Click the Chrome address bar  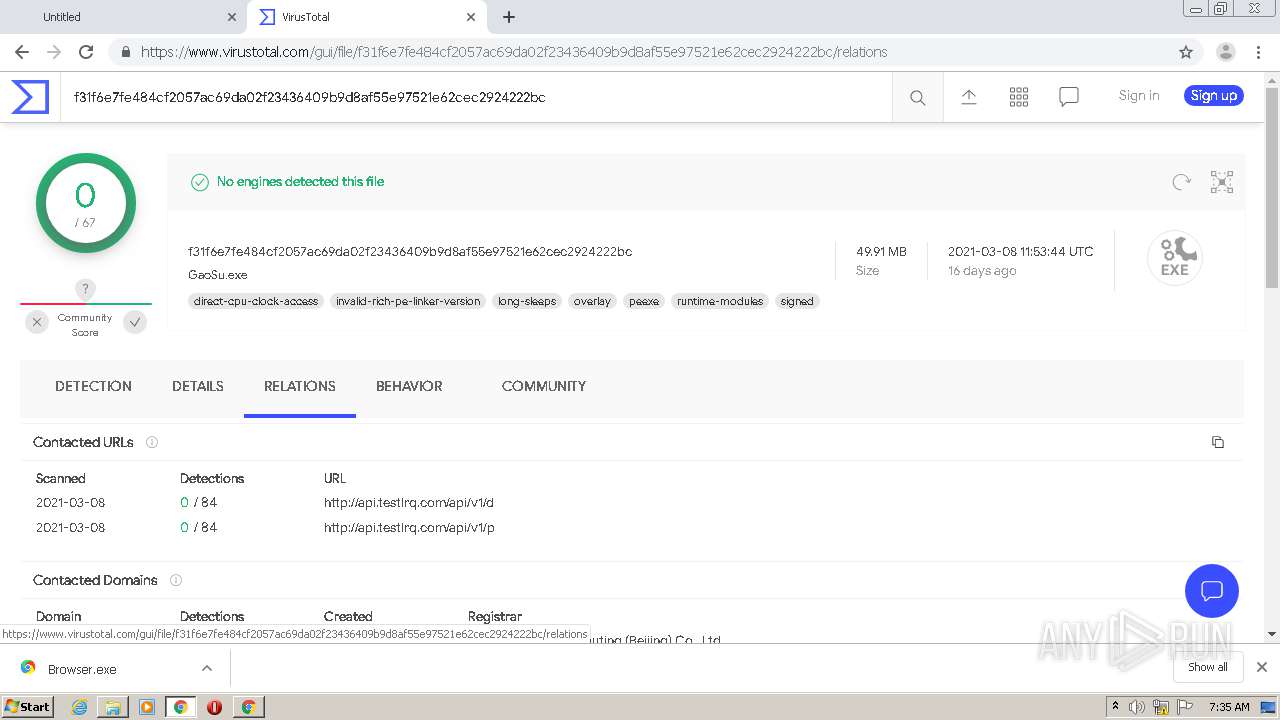(640, 52)
